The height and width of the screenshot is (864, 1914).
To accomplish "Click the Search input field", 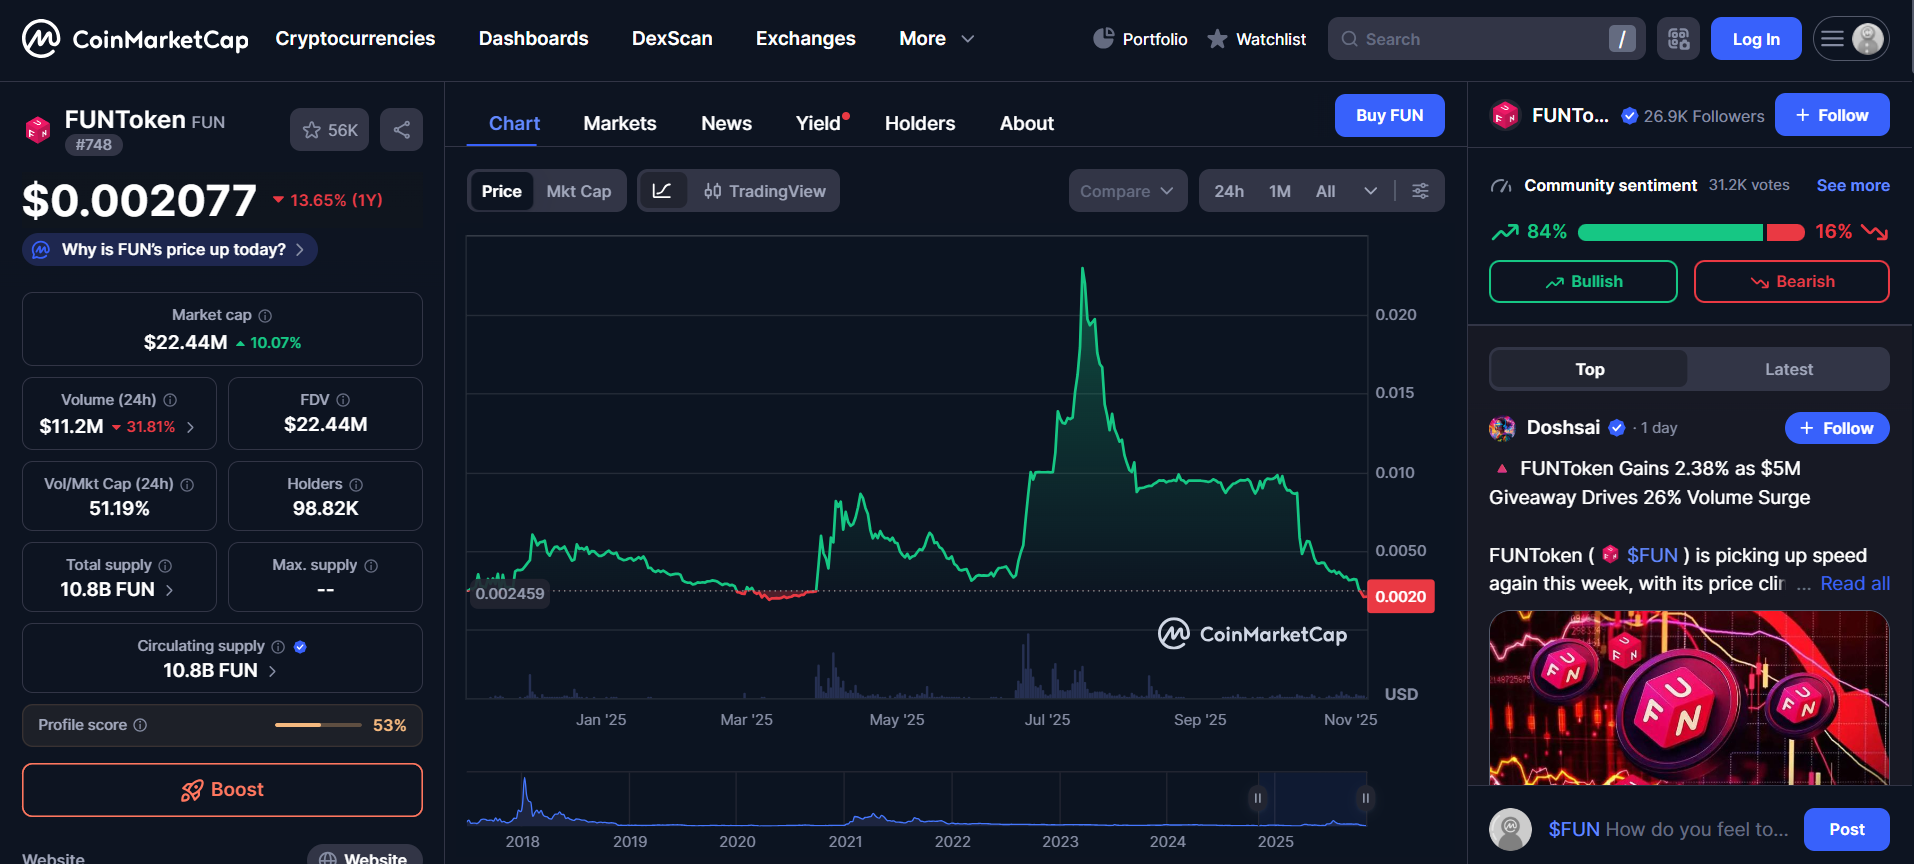I will 1486,39.
